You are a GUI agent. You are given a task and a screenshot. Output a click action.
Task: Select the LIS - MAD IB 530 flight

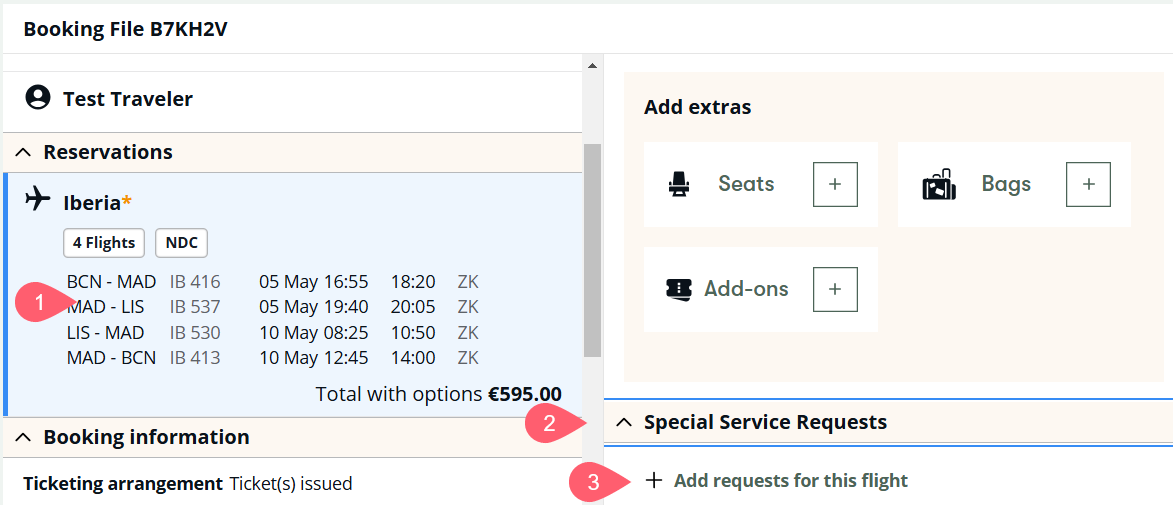[x=145, y=333]
